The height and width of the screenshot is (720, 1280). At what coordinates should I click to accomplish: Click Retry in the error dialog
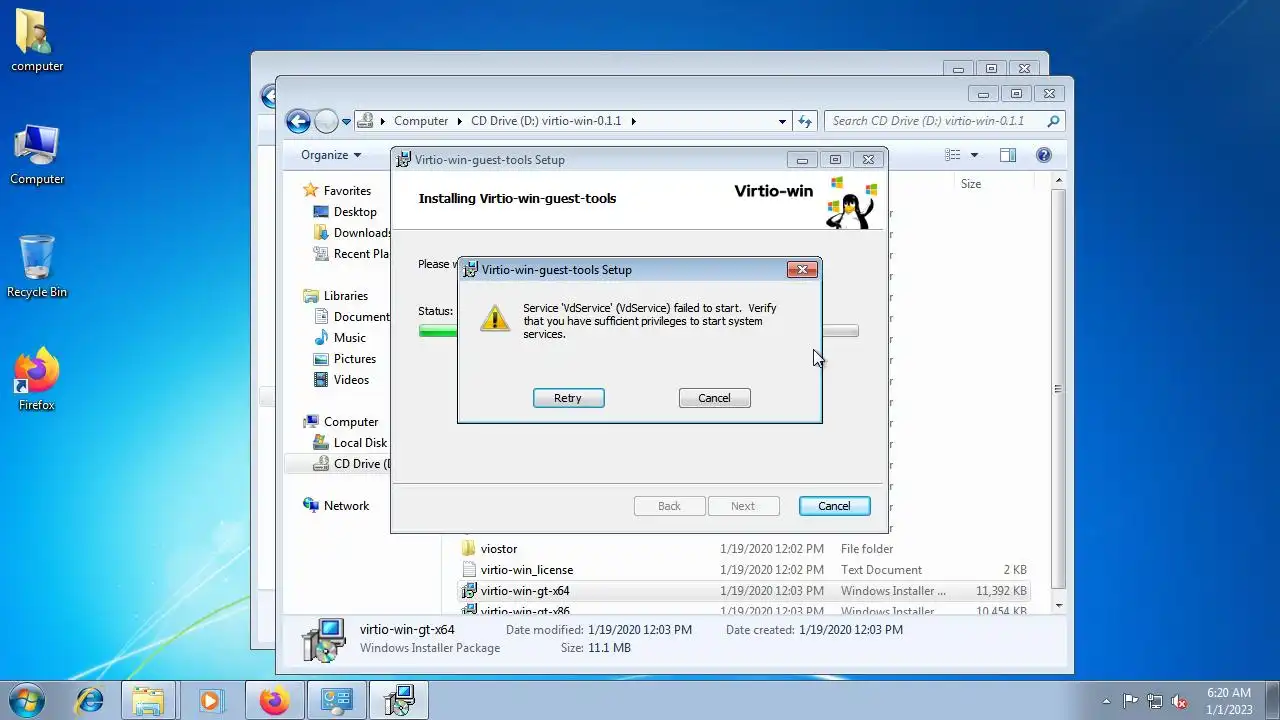tap(568, 398)
